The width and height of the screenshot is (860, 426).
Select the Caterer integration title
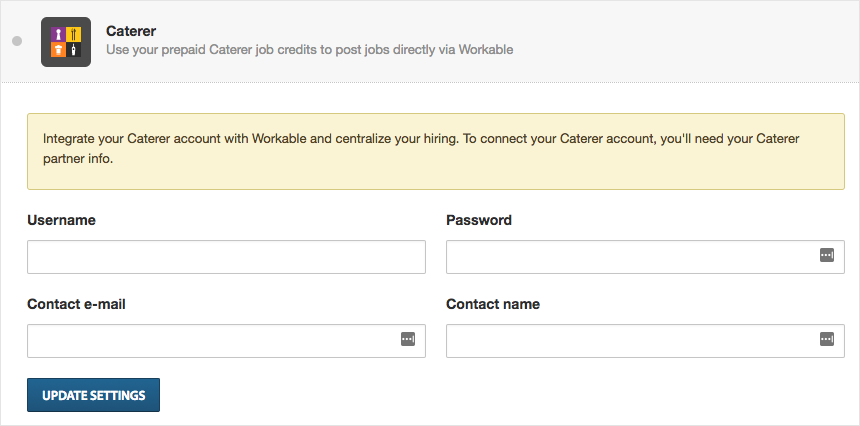(131, 31)
